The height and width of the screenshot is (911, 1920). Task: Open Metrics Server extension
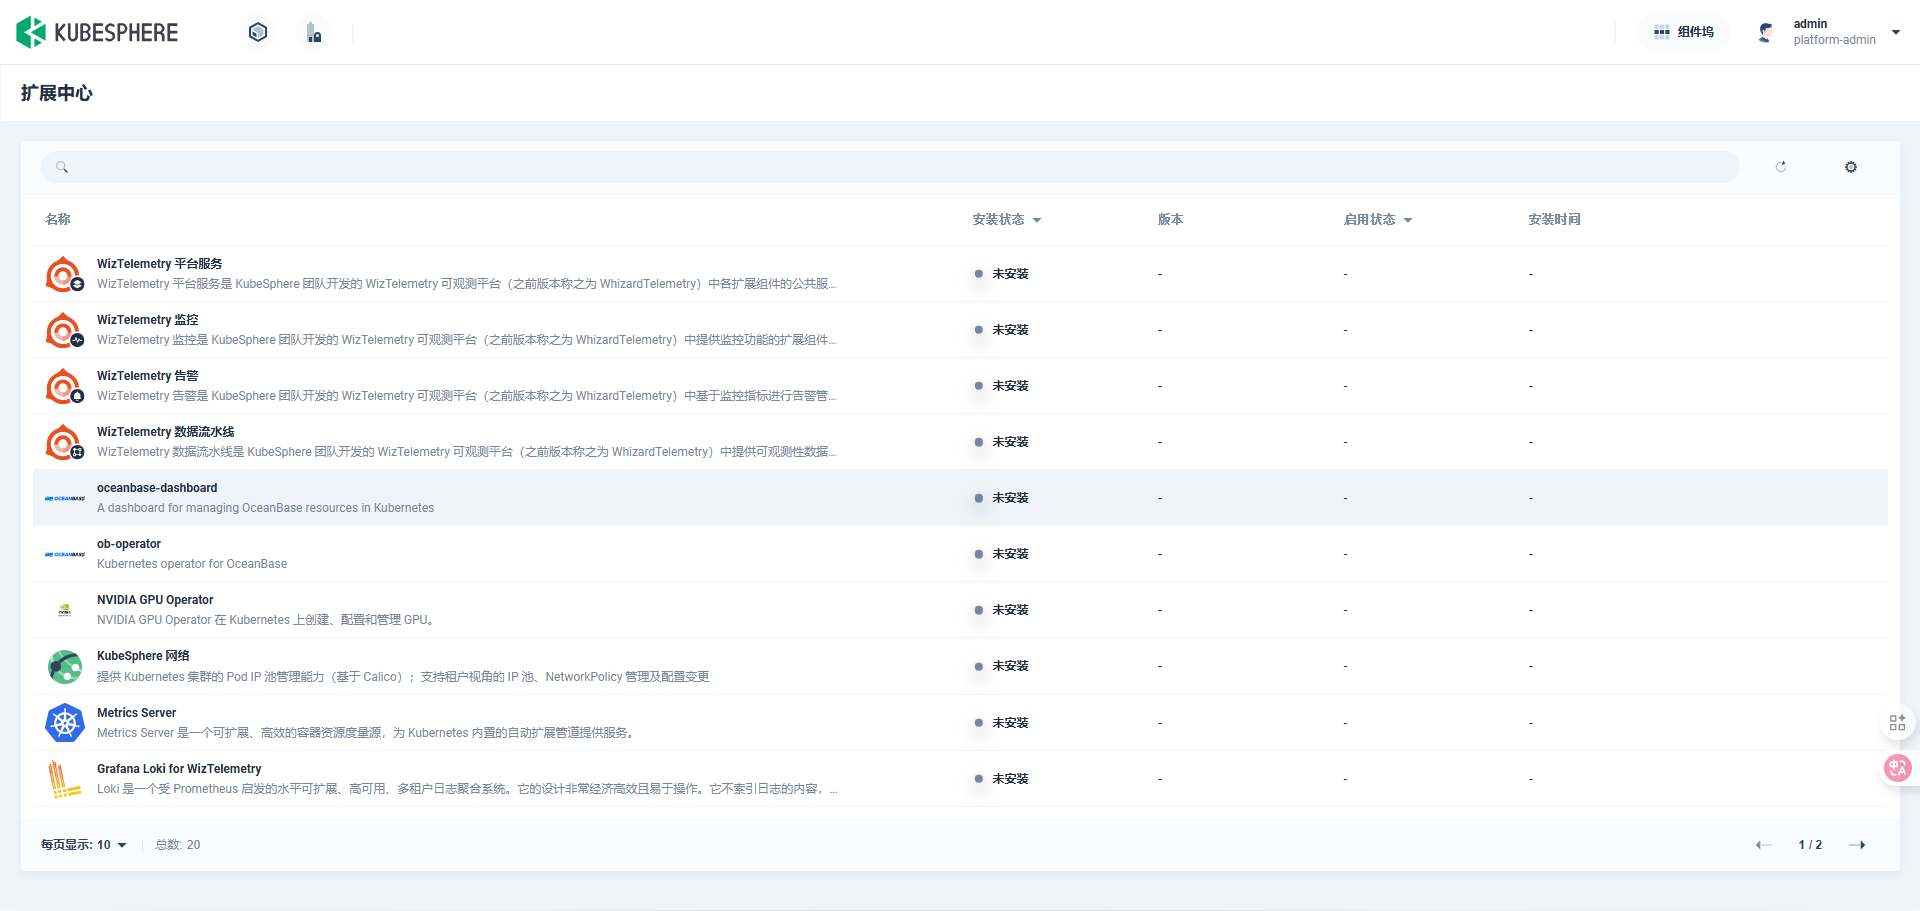pos(137,713)
